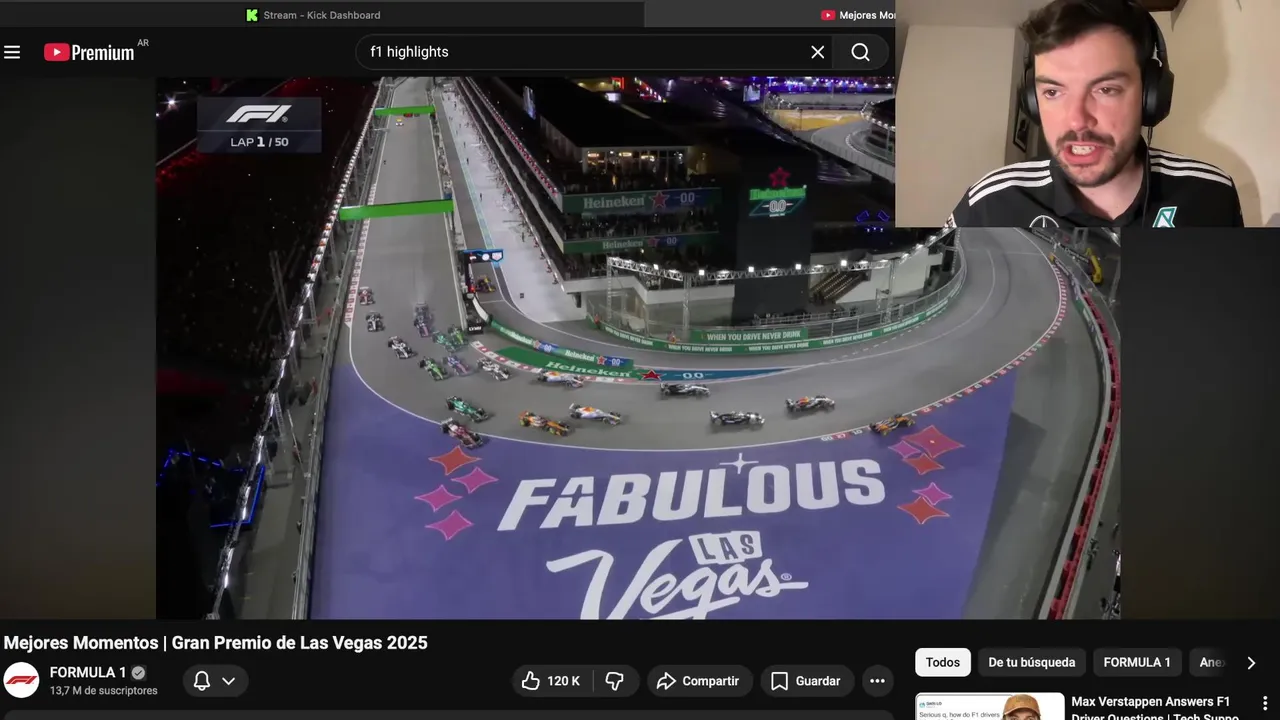This screenshot has height=720, width=1280.
Task: Click the 13,7 M de suscriptores text
Action: [104, 691]
